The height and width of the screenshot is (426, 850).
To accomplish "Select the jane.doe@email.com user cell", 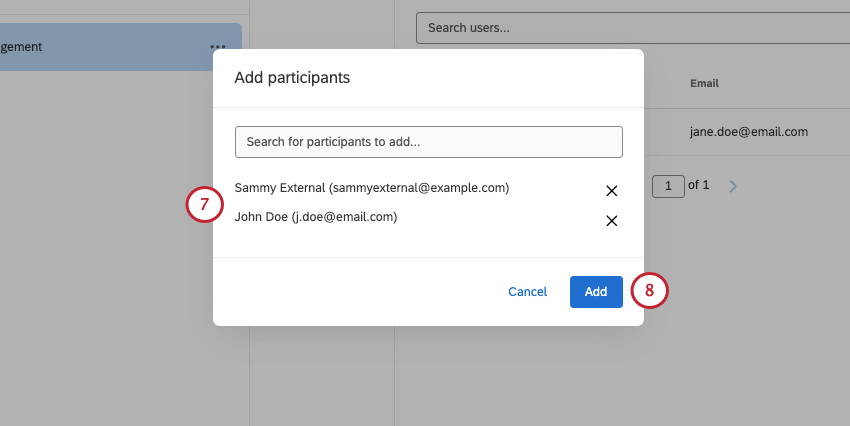I will [x=748, y=131].
